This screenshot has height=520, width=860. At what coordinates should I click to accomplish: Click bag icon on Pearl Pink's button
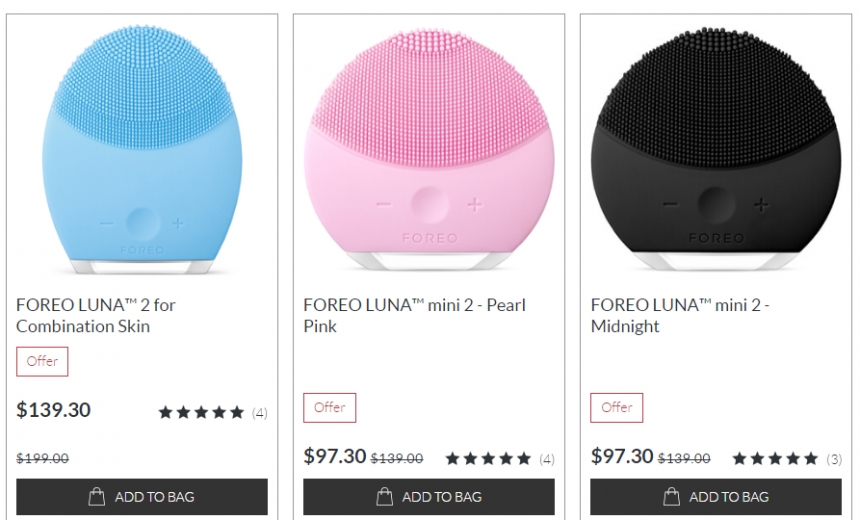coord(384,496)
